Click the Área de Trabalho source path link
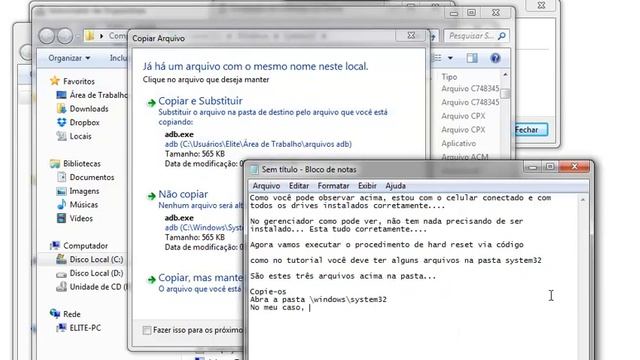The width and height of the screenshot is (640, 360). (258, 144)
